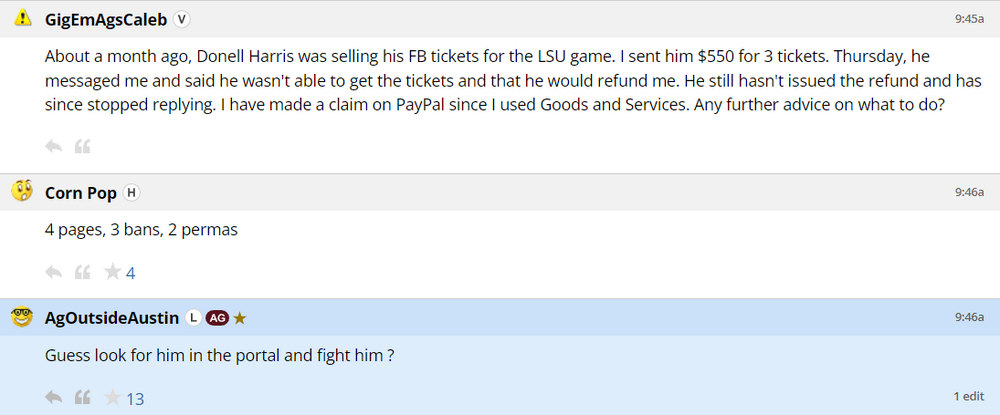
Task: View the "1 edit" history link
Action: pos(969,396)
